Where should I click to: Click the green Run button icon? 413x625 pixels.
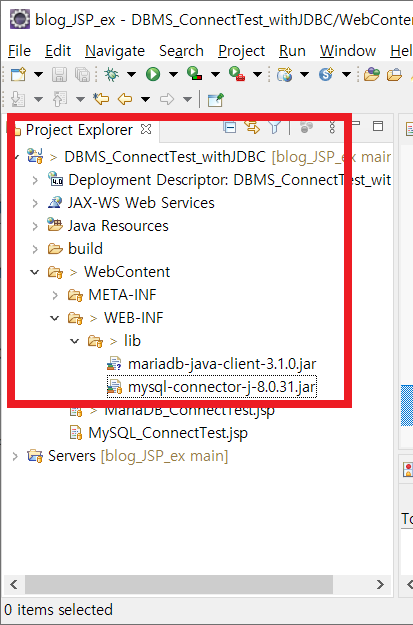153,74
